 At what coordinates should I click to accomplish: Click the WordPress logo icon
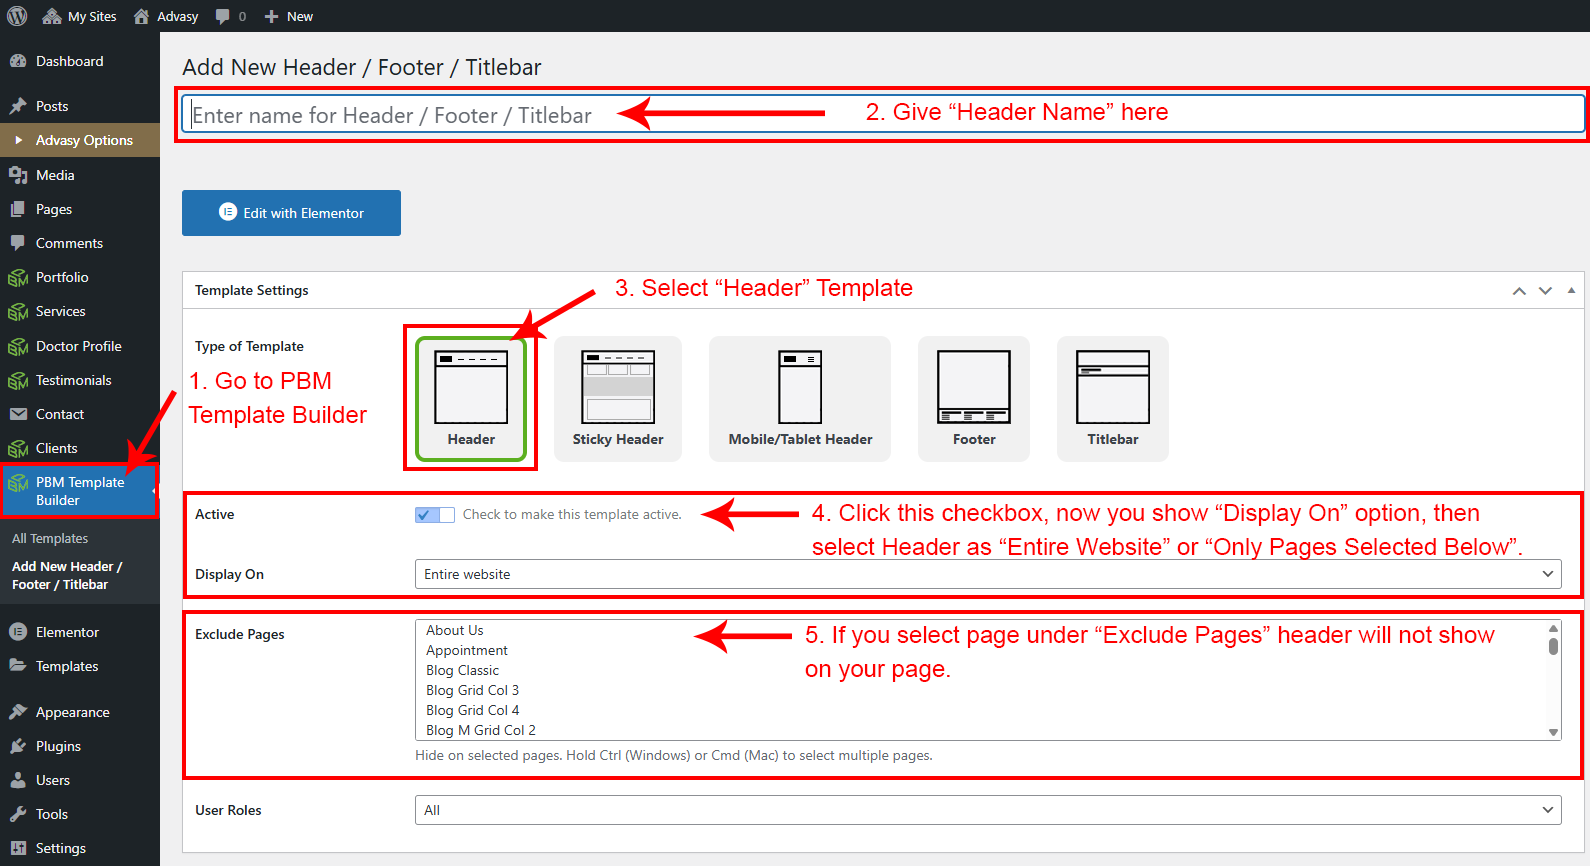click(x=17, y=16)
